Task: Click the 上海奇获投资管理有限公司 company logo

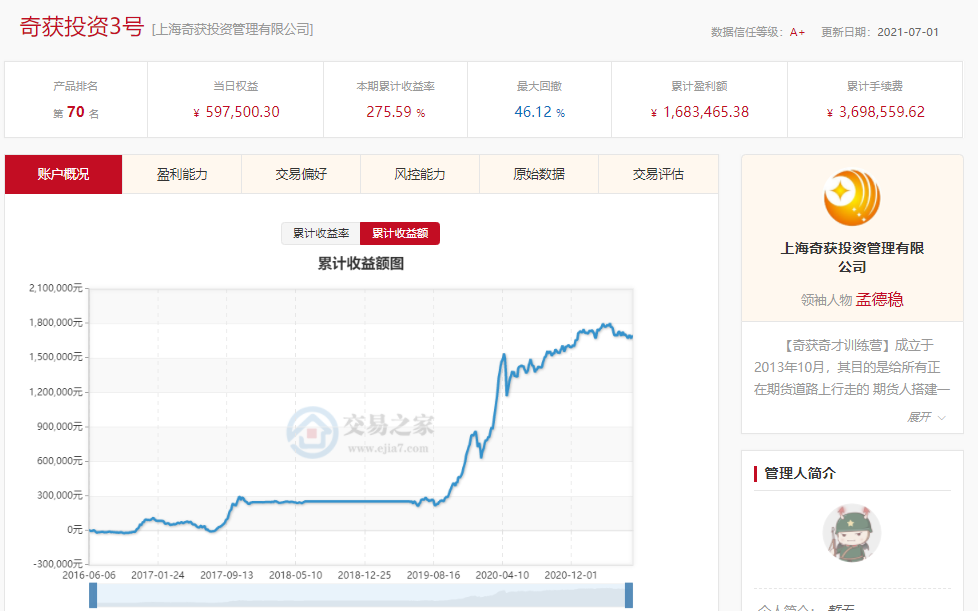Action: [x=852, y=198]
